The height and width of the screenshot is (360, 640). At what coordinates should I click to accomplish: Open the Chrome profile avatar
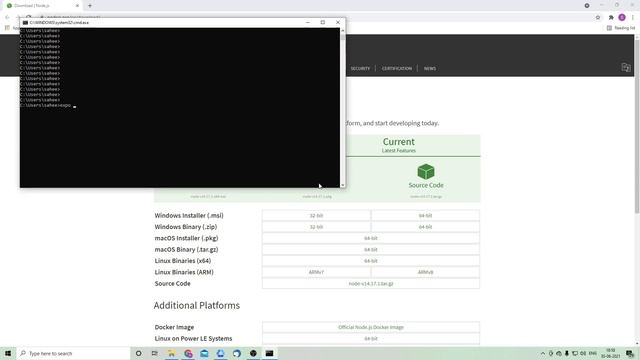(x=622, y=18)
